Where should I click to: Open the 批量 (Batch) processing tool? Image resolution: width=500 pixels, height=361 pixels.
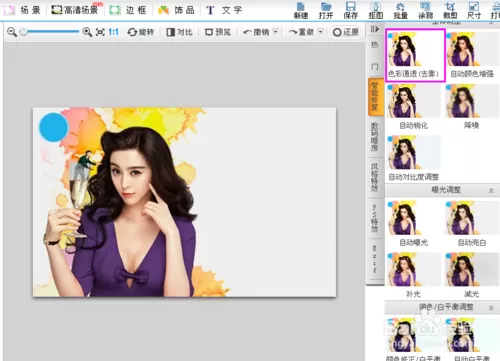tap(400, 10)
